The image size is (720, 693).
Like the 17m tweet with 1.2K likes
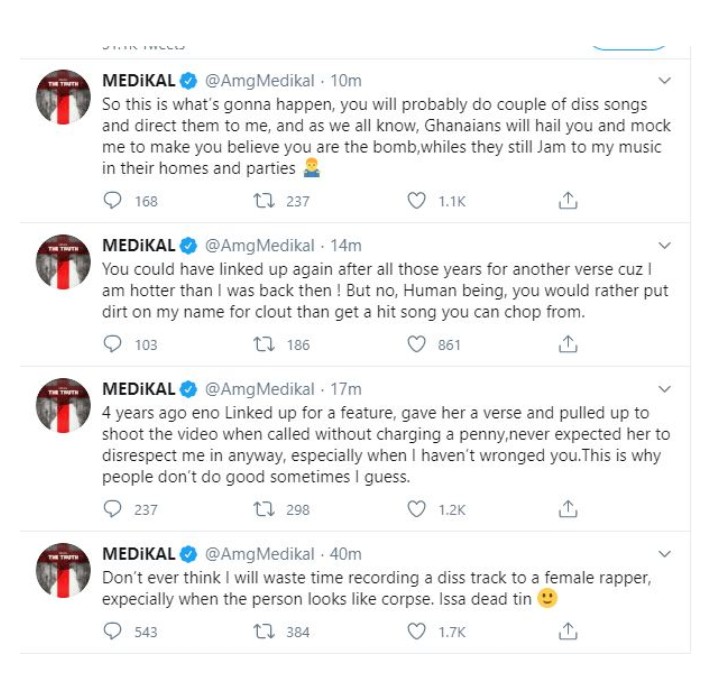417,509
